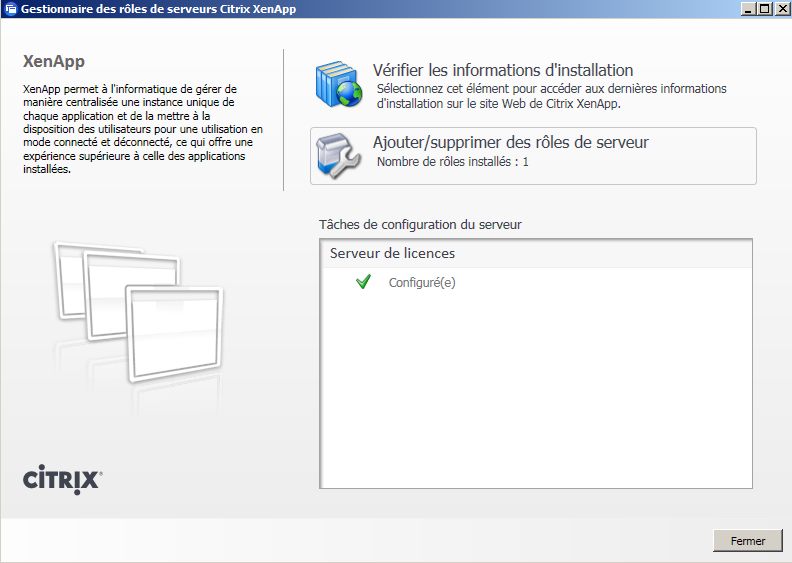Close the window with the X button
Image resolution: width=792 pixels, height=563 pixels.
[x=781, y=9]
